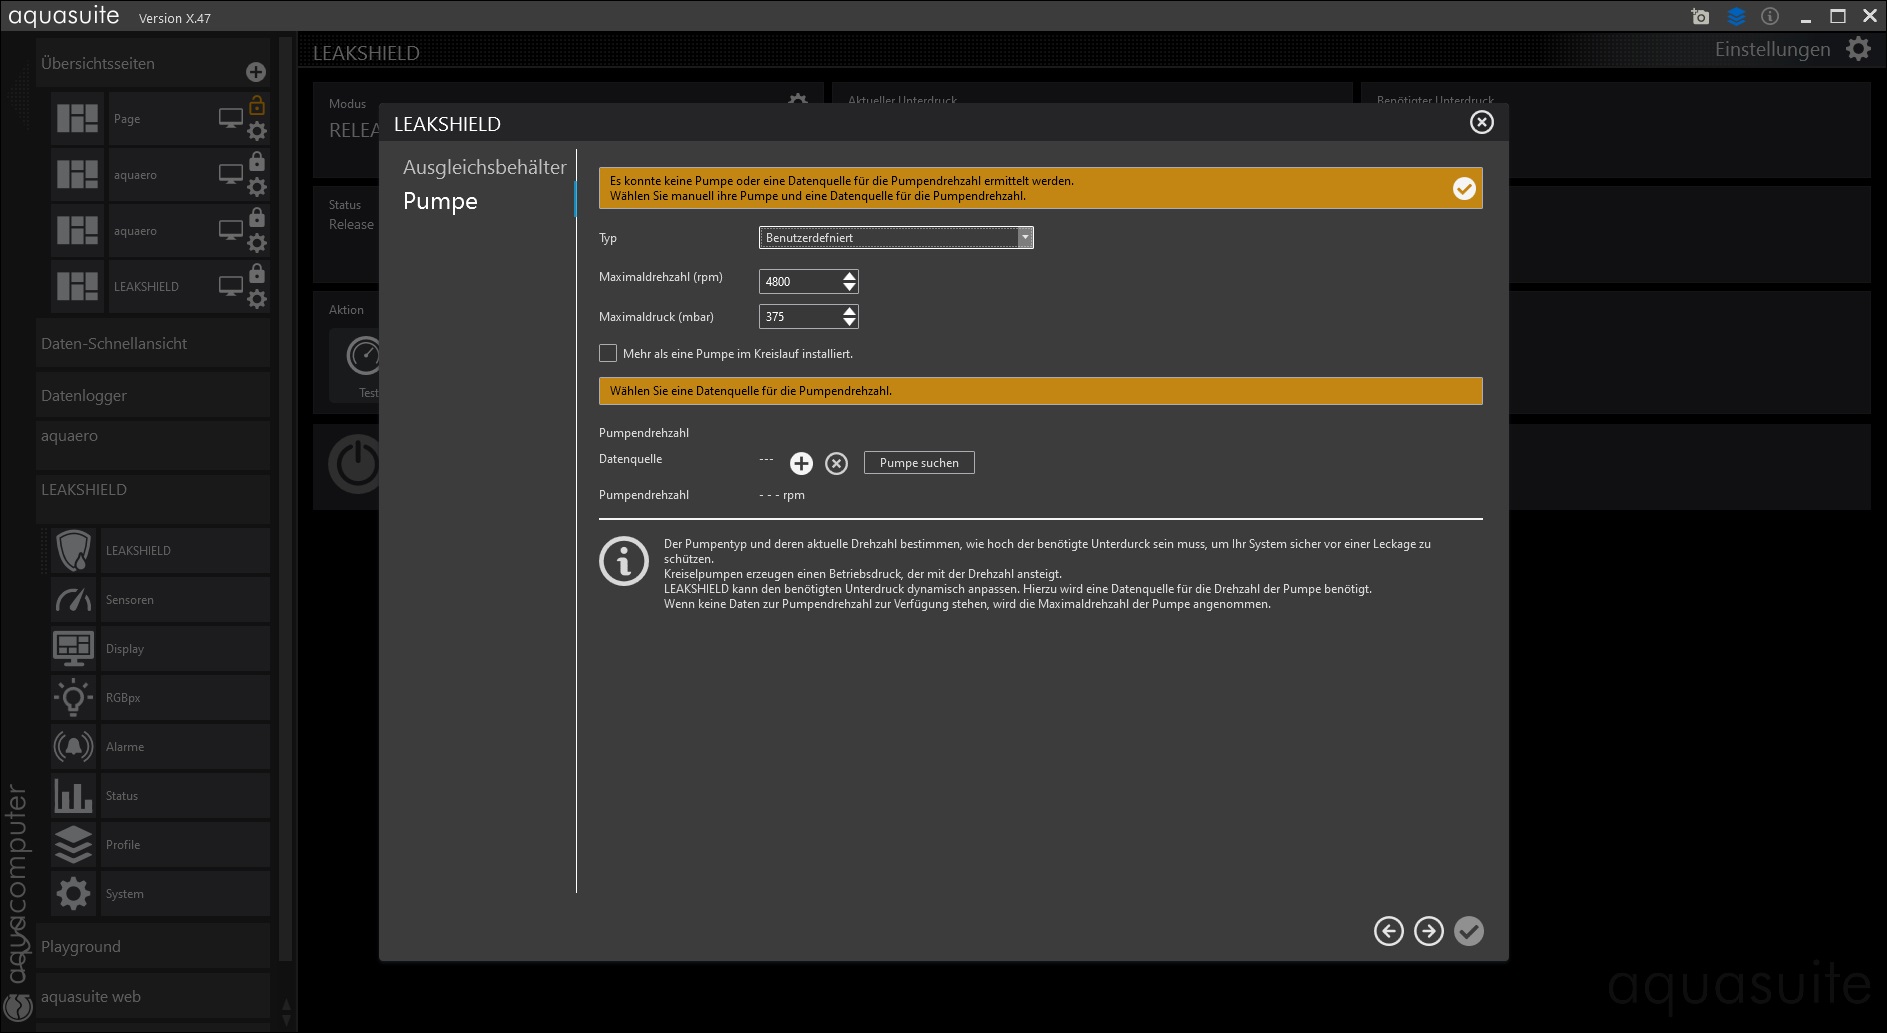This screenshot has width=1887, height=1033.
Task: Confirm wizard with the checkmark button
Action: point(1468,931)
